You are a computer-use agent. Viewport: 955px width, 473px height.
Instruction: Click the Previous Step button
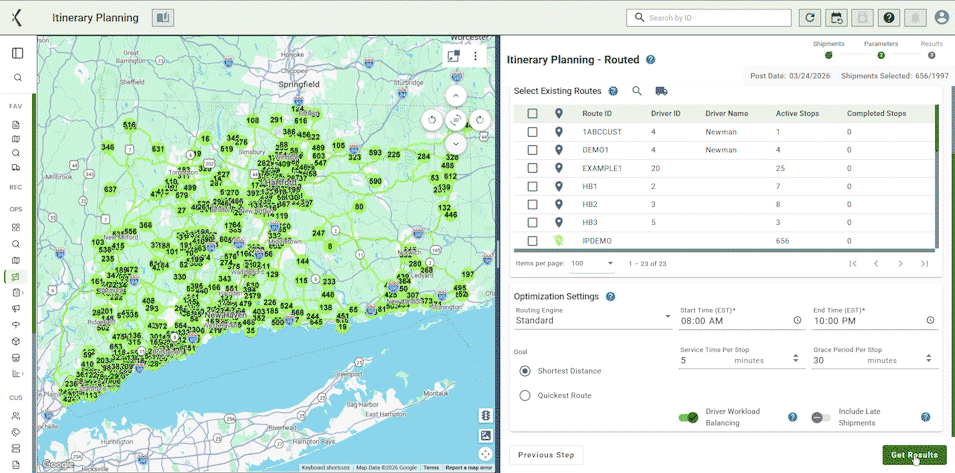(x=546, y=455)
